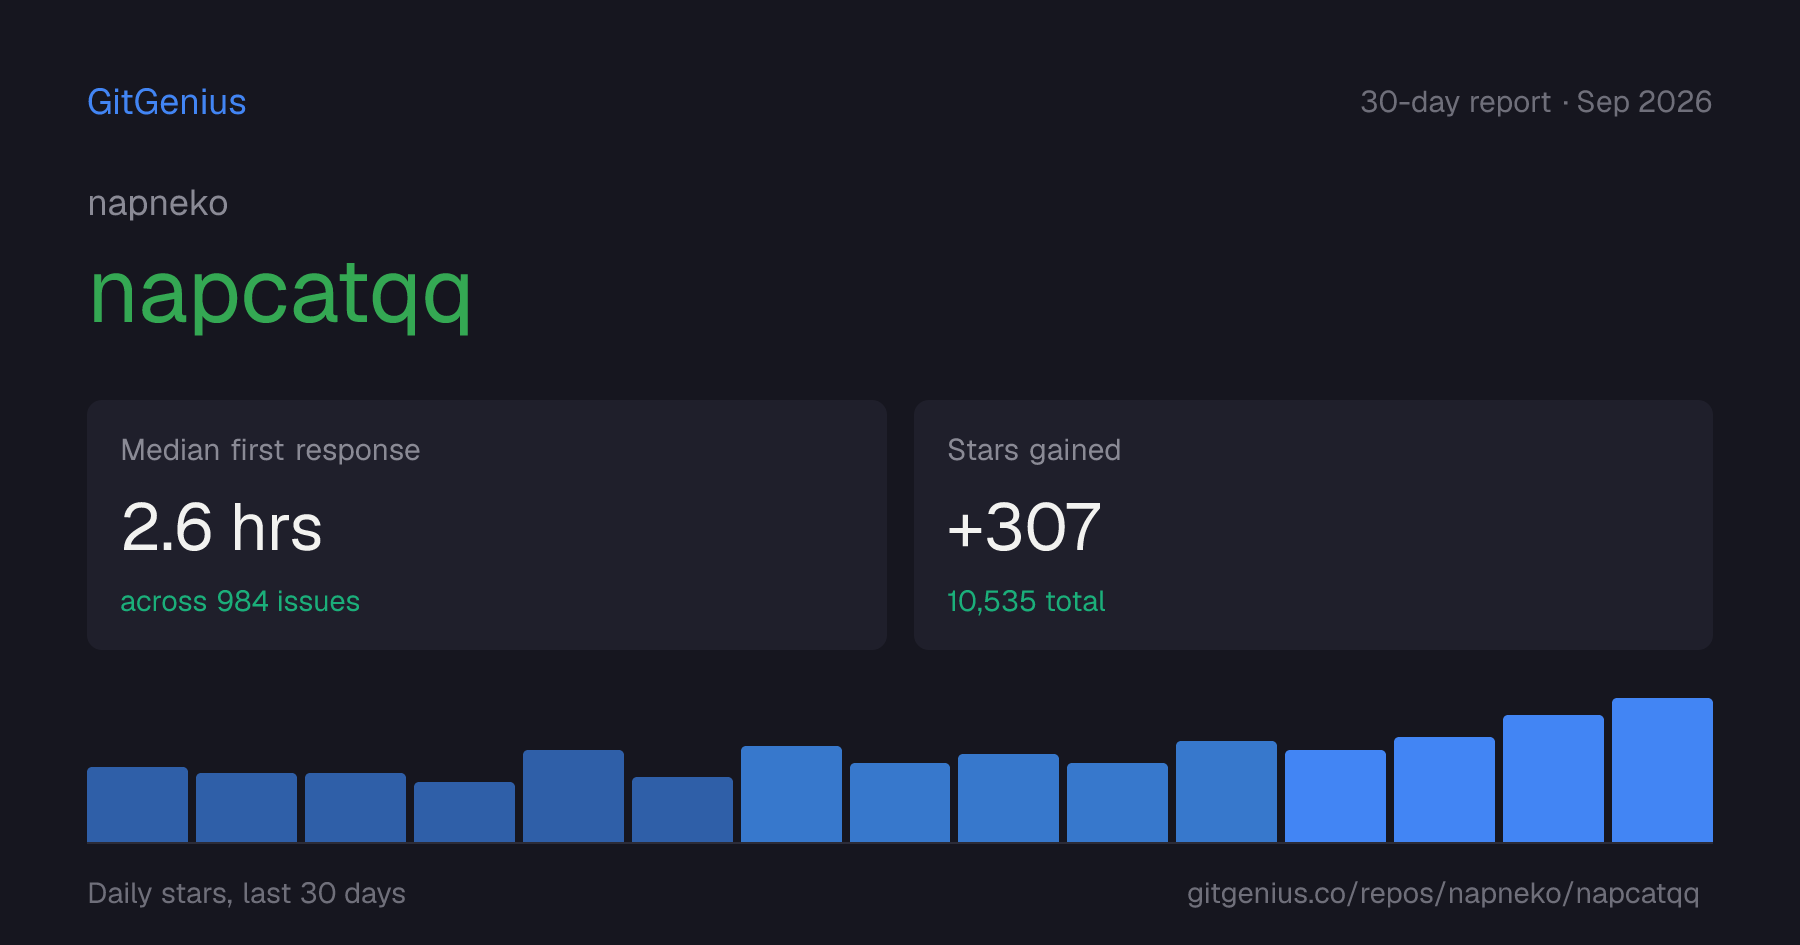
Task: Click the first bar in daily stars chart
Action: click(137, 804)
